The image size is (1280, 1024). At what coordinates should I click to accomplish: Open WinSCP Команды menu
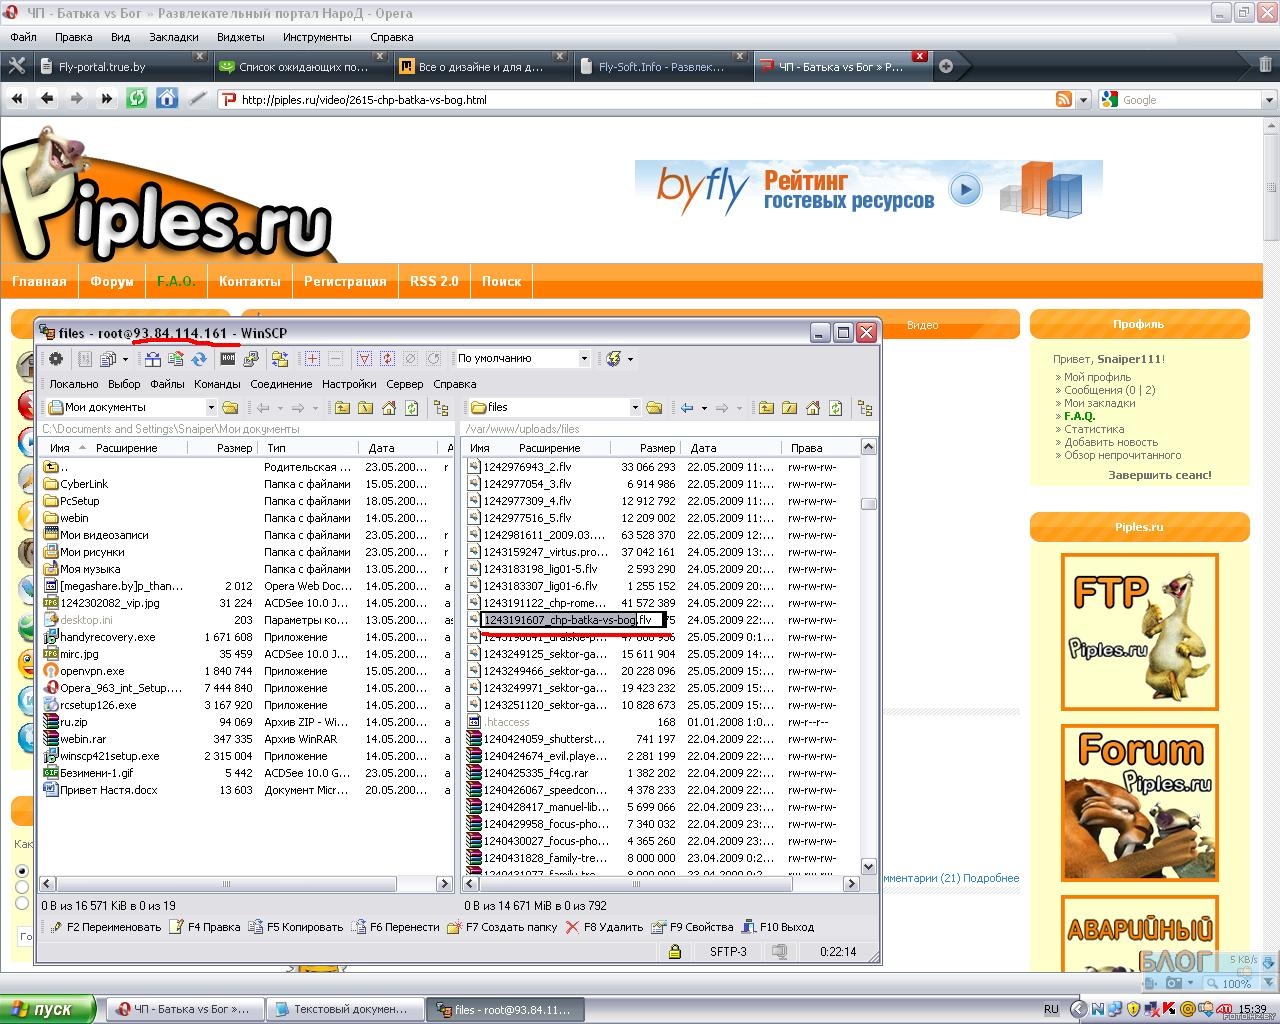[217, 384]
